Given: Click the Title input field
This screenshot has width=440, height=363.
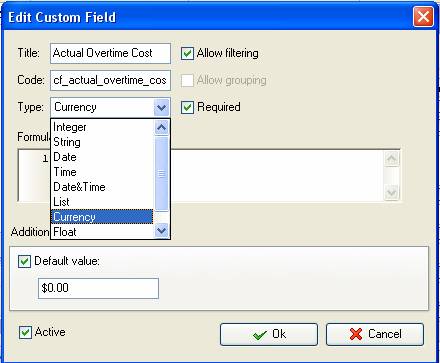Looking at the screenshot, I should pos(110,53).
